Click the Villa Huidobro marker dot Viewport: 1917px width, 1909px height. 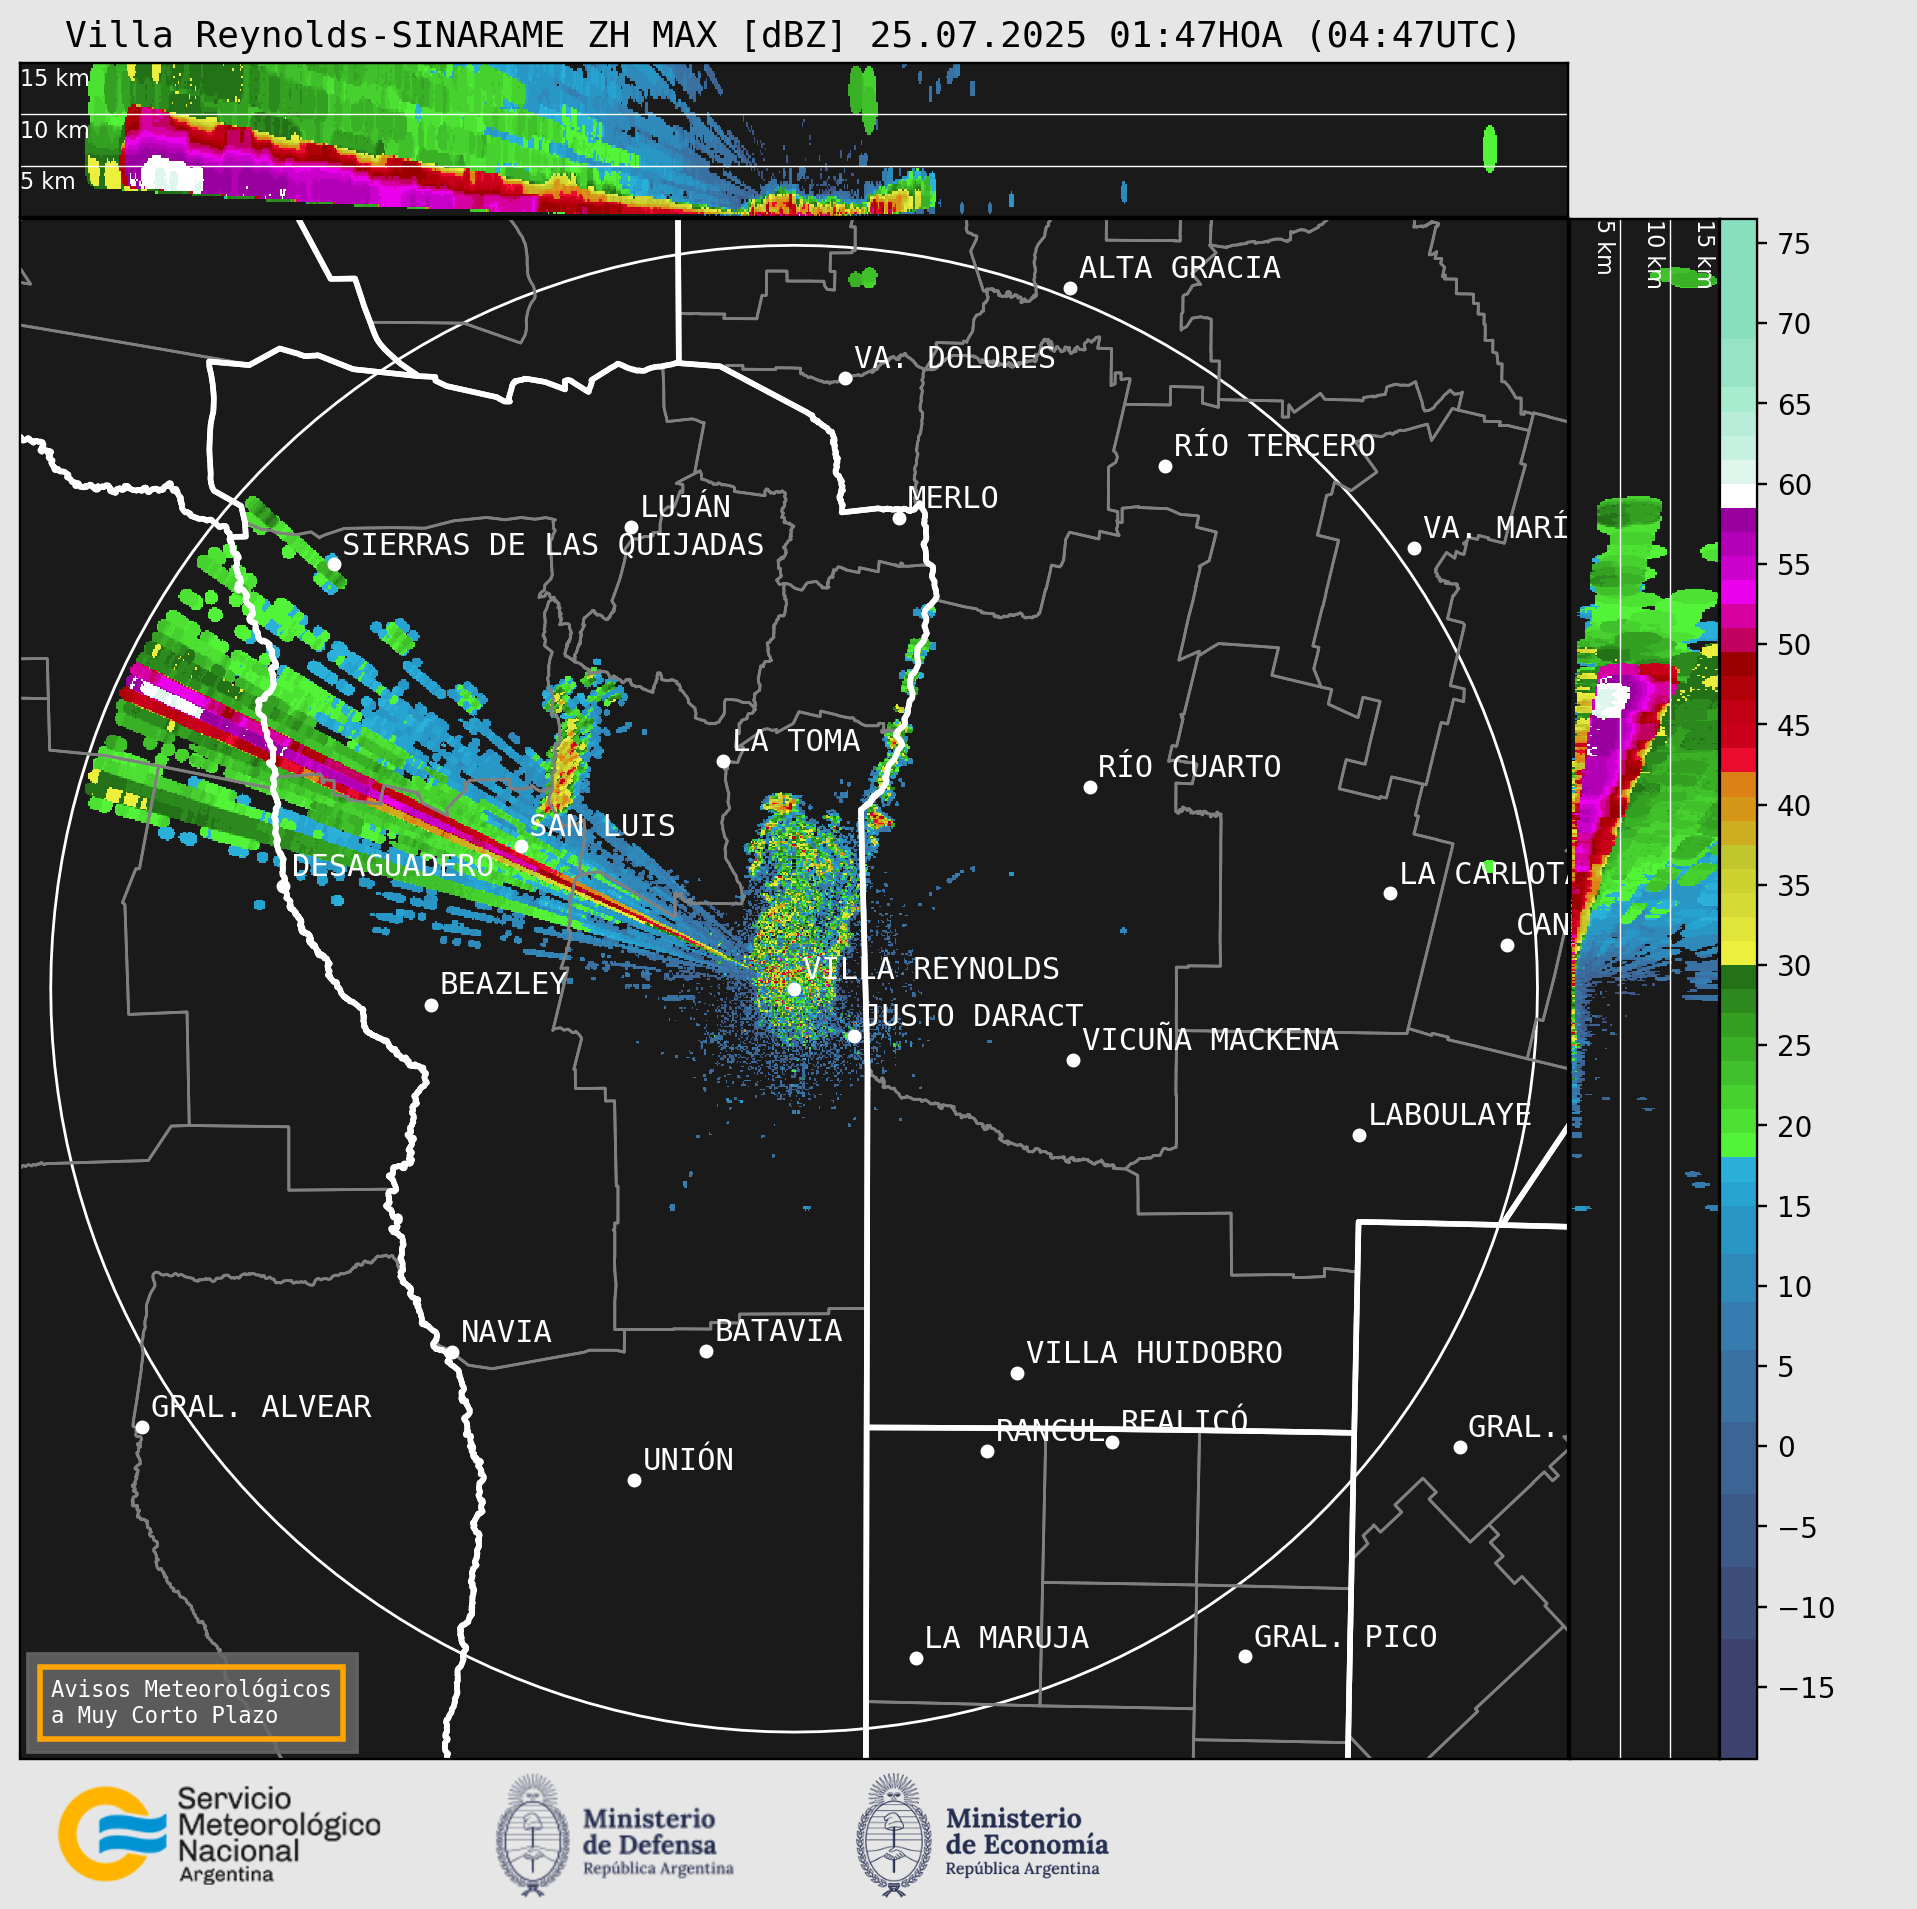point(1017,1373)
